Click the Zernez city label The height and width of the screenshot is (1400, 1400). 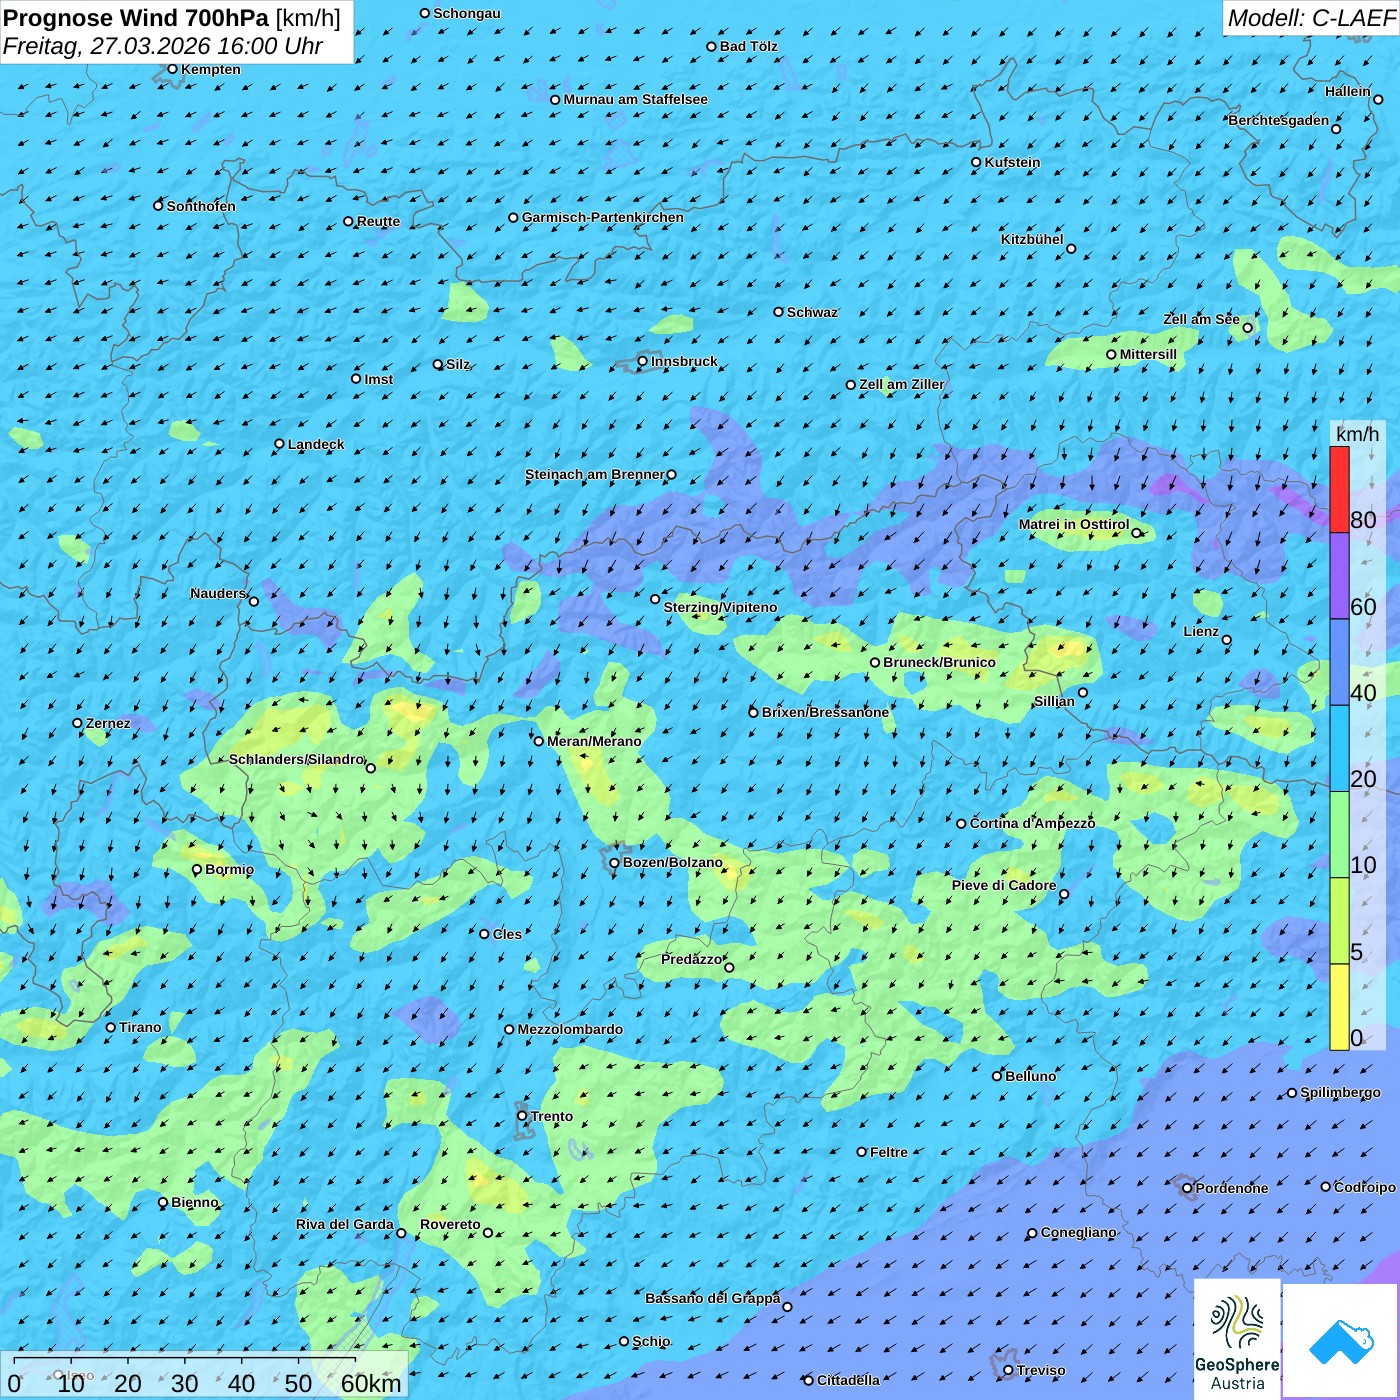click(108, 723)
